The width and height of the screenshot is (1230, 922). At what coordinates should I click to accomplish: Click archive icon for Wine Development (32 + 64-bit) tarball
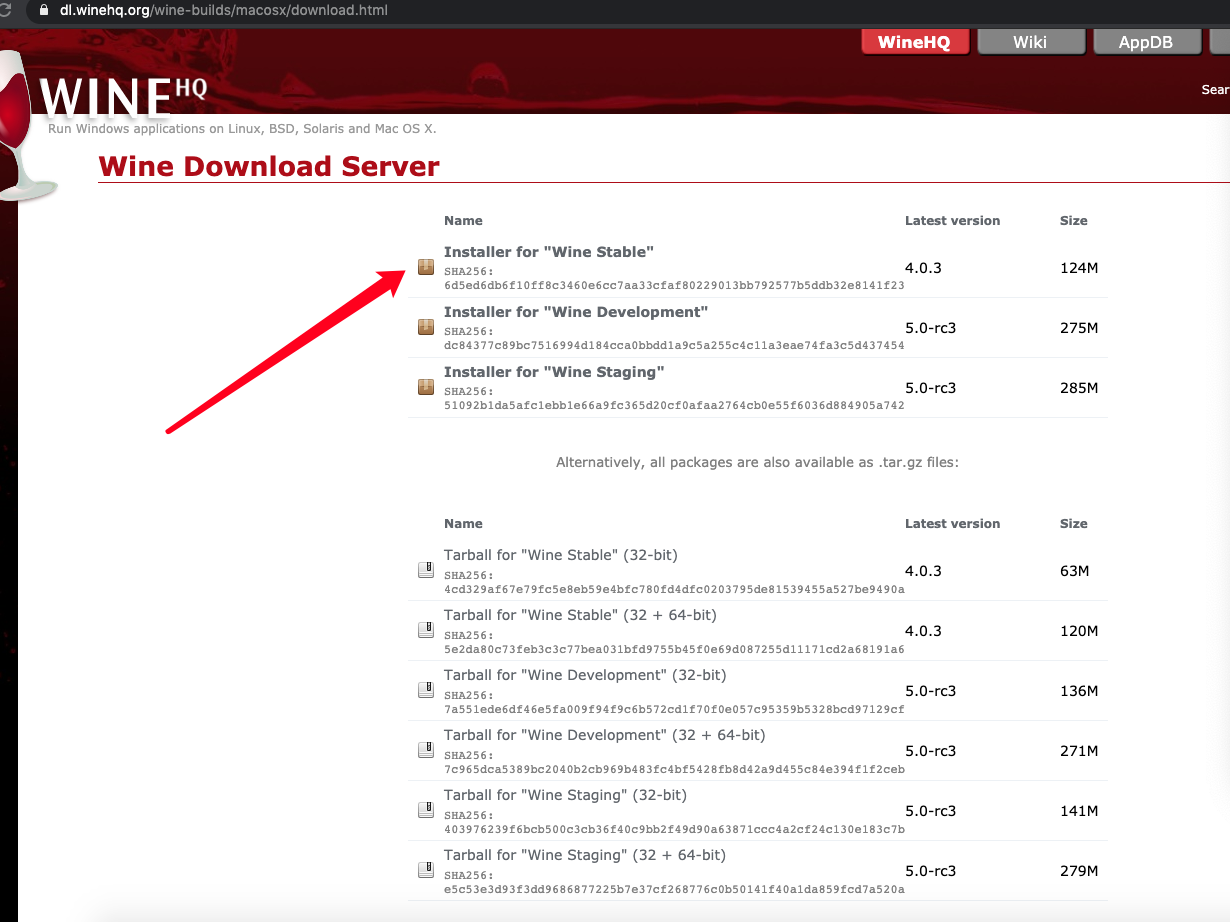pos(426,751)
